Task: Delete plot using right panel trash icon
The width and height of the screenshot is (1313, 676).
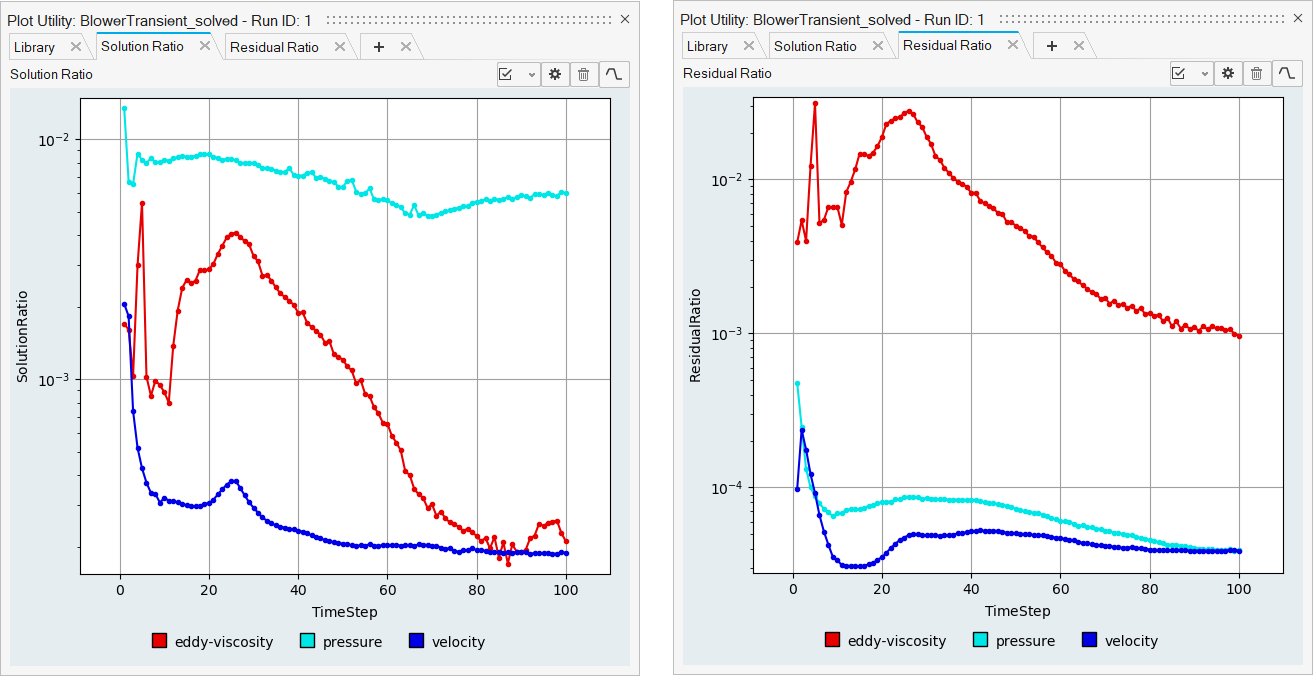Action: 1257,74
